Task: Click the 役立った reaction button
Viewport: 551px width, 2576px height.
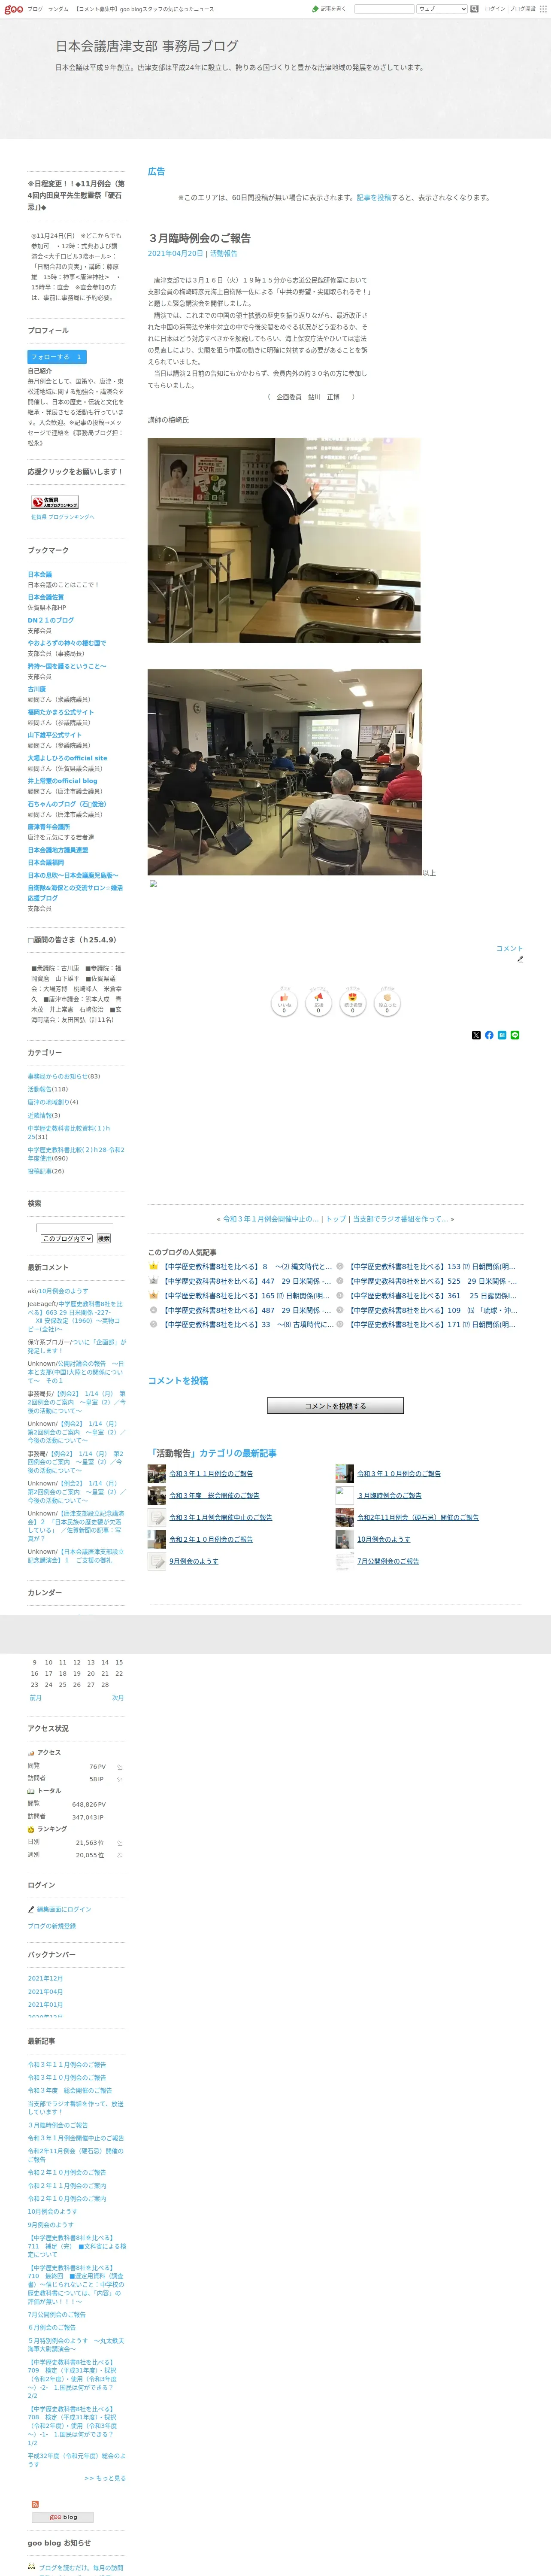Action: tap(387, 1002)
